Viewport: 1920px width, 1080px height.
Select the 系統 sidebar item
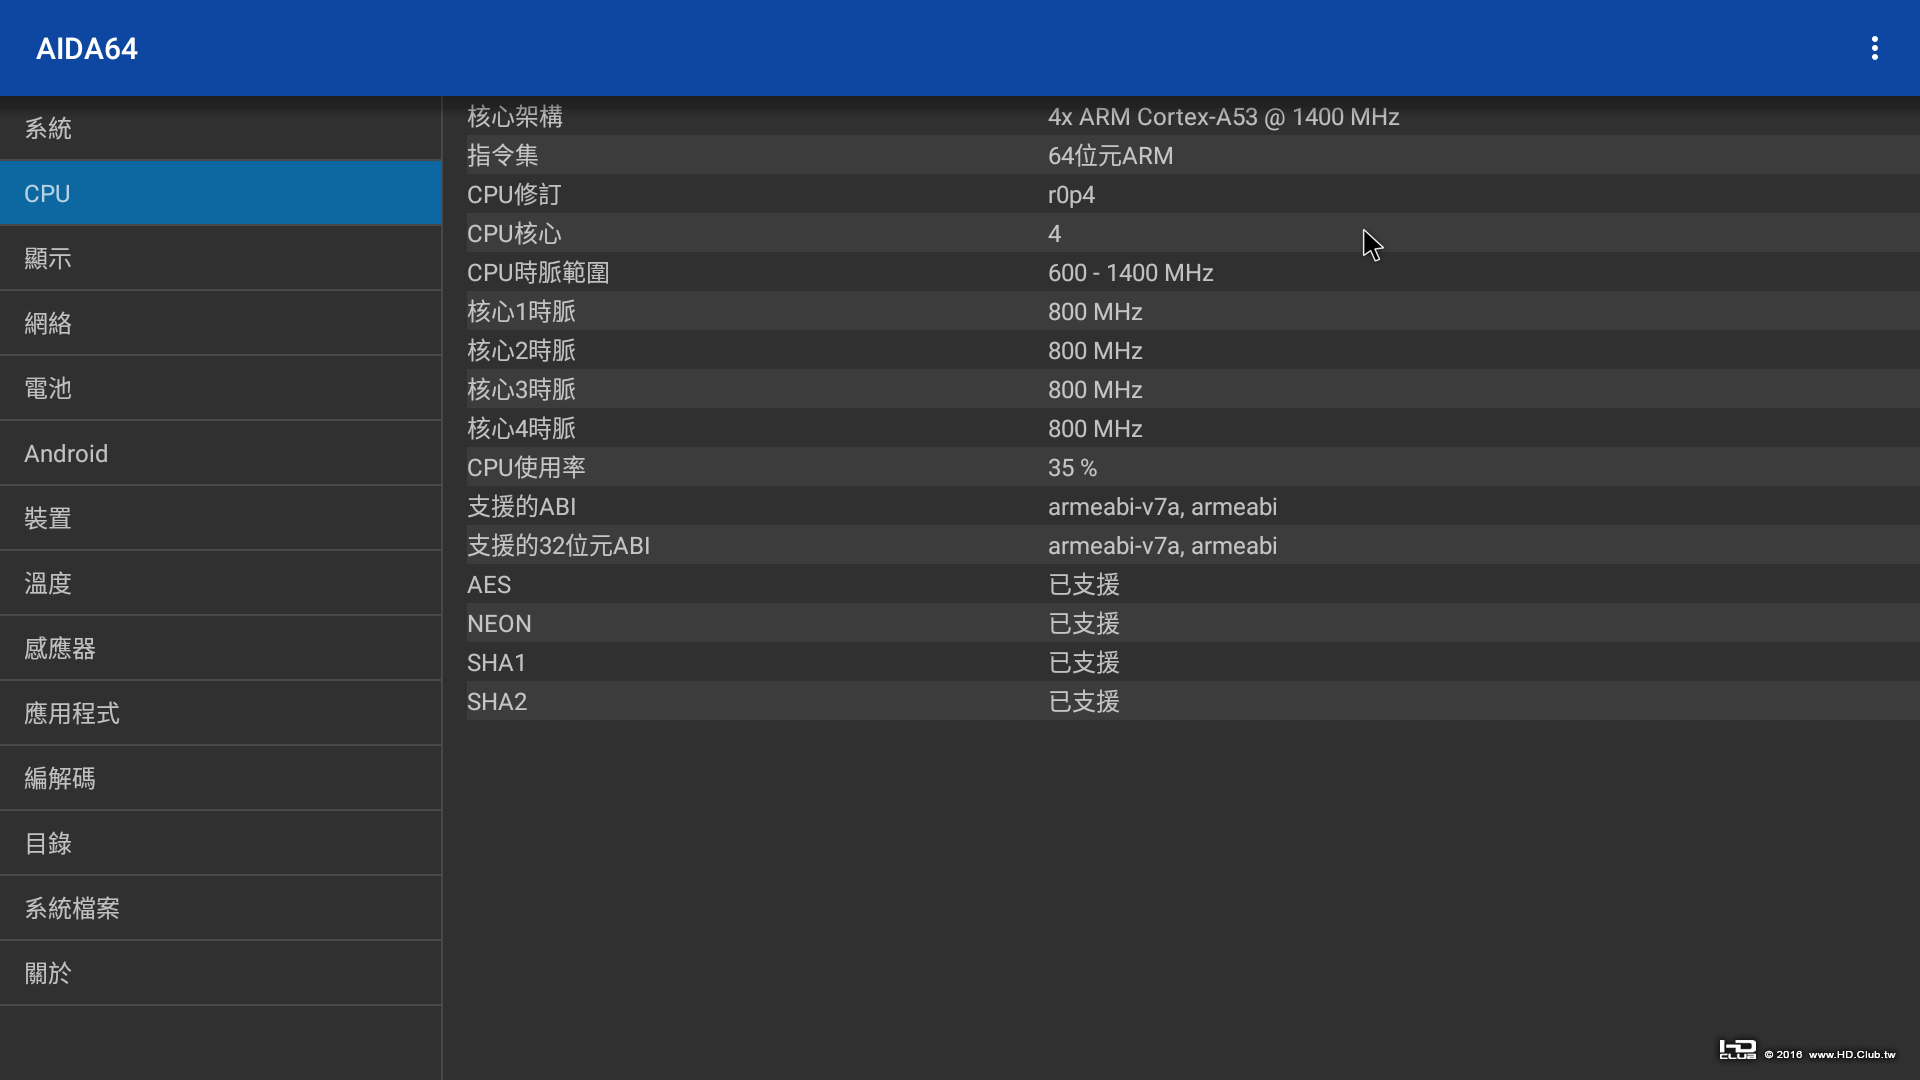pyautogui.click(x=220, y=129)
